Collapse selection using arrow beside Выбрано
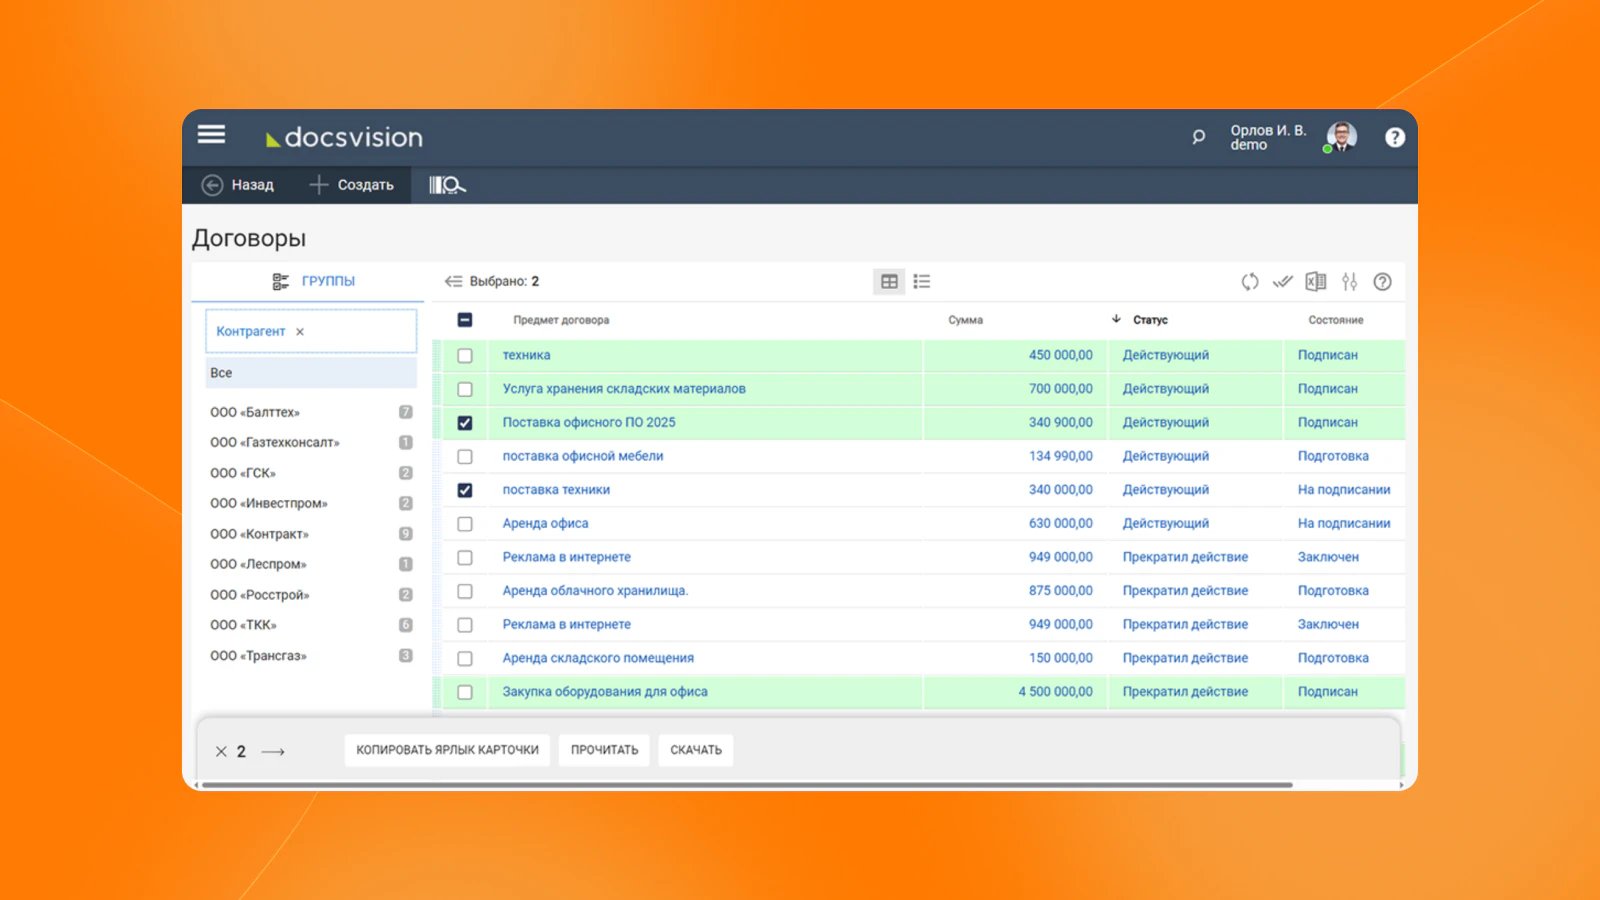 point(453,282)
